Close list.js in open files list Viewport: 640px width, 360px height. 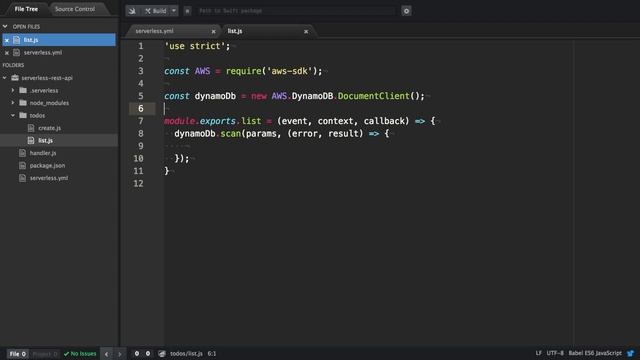pos(7,40)
